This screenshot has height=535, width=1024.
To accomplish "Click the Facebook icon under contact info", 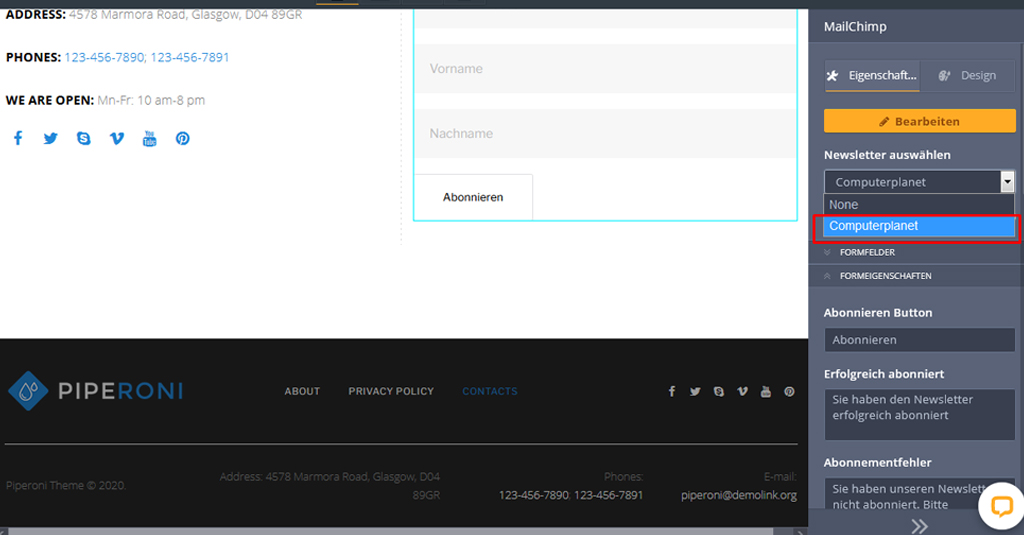I will point(18,138).
